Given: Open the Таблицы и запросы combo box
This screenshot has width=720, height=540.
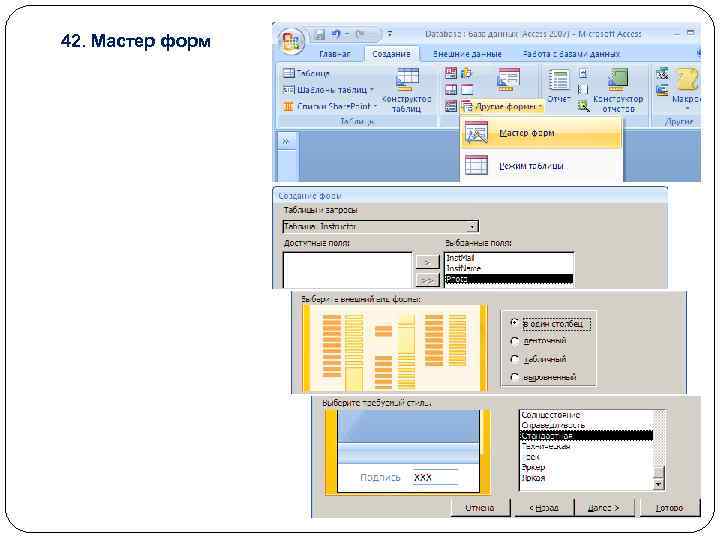Looking at the screenshot, I should [x=381, y=226].
